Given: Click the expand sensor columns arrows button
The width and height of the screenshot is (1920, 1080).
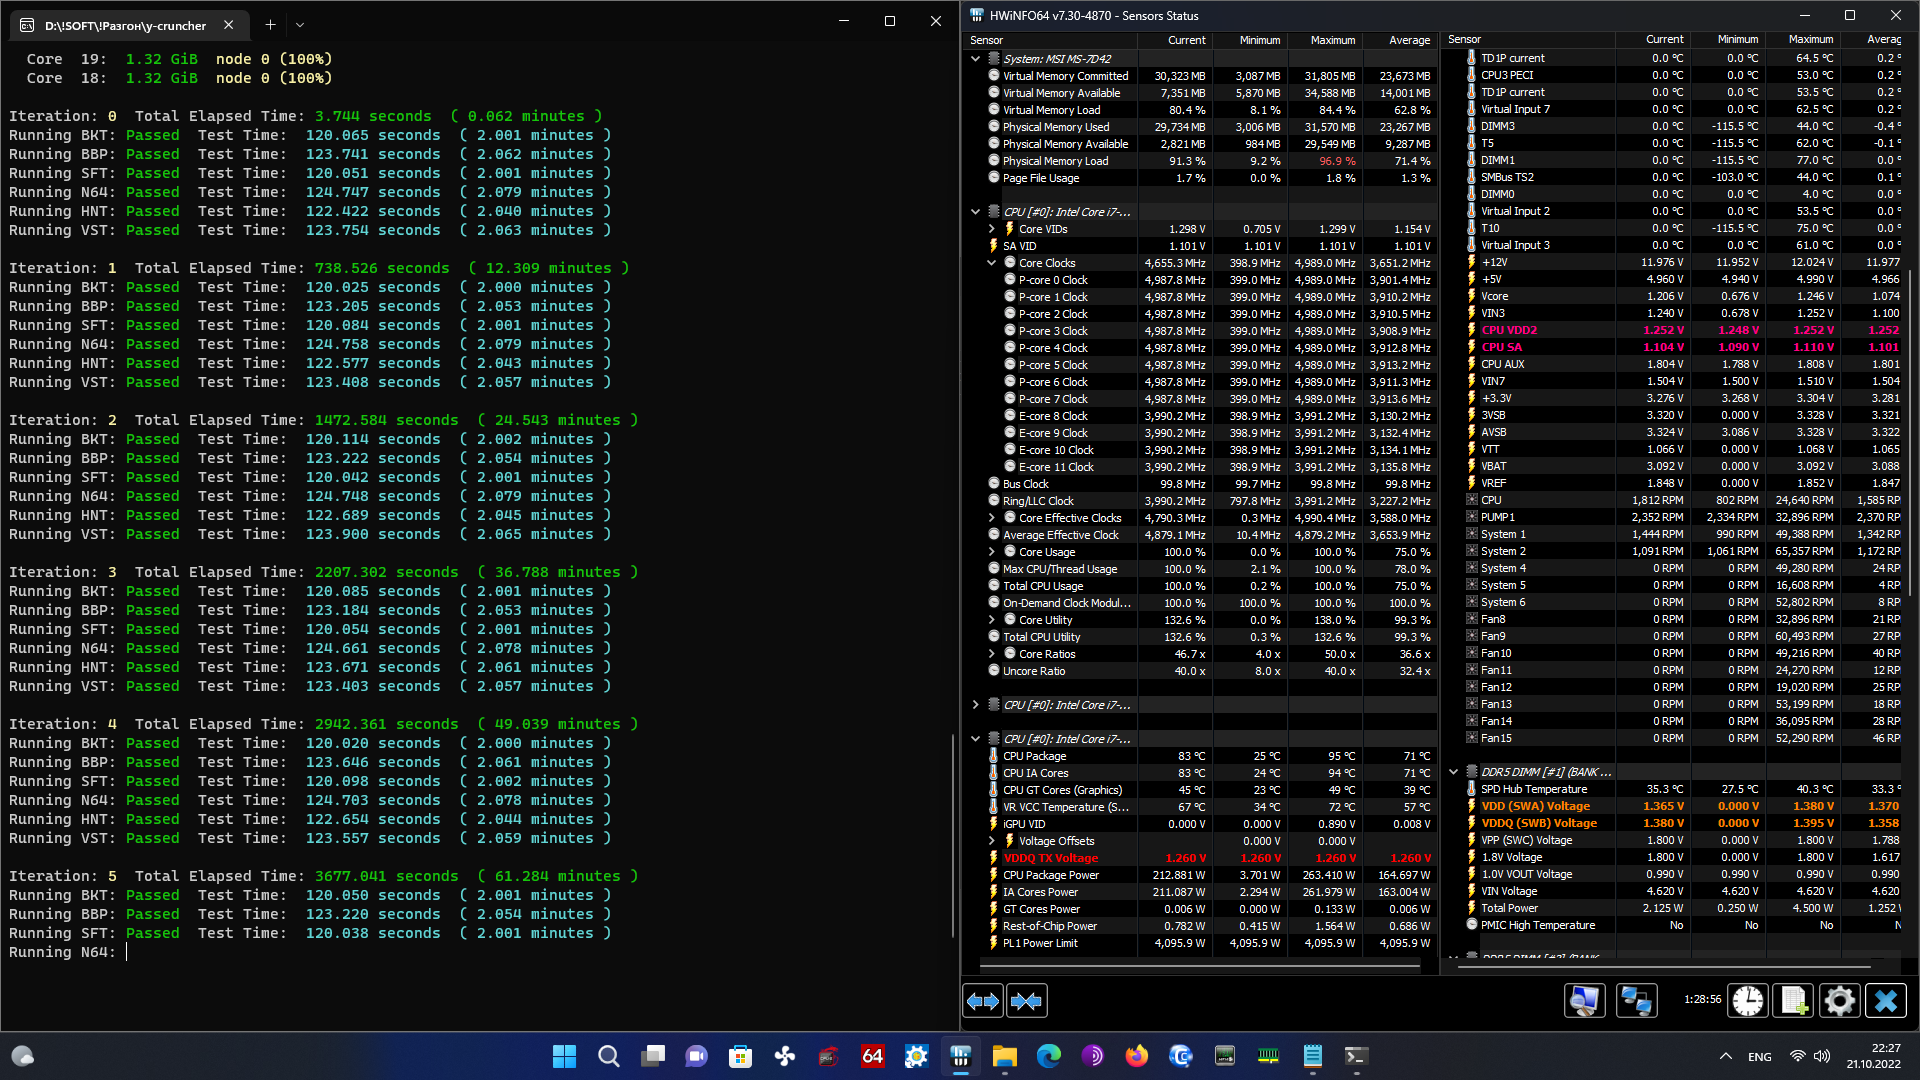Looking at the screenshot, I should pyautogui.click(x=982, y=1001).
